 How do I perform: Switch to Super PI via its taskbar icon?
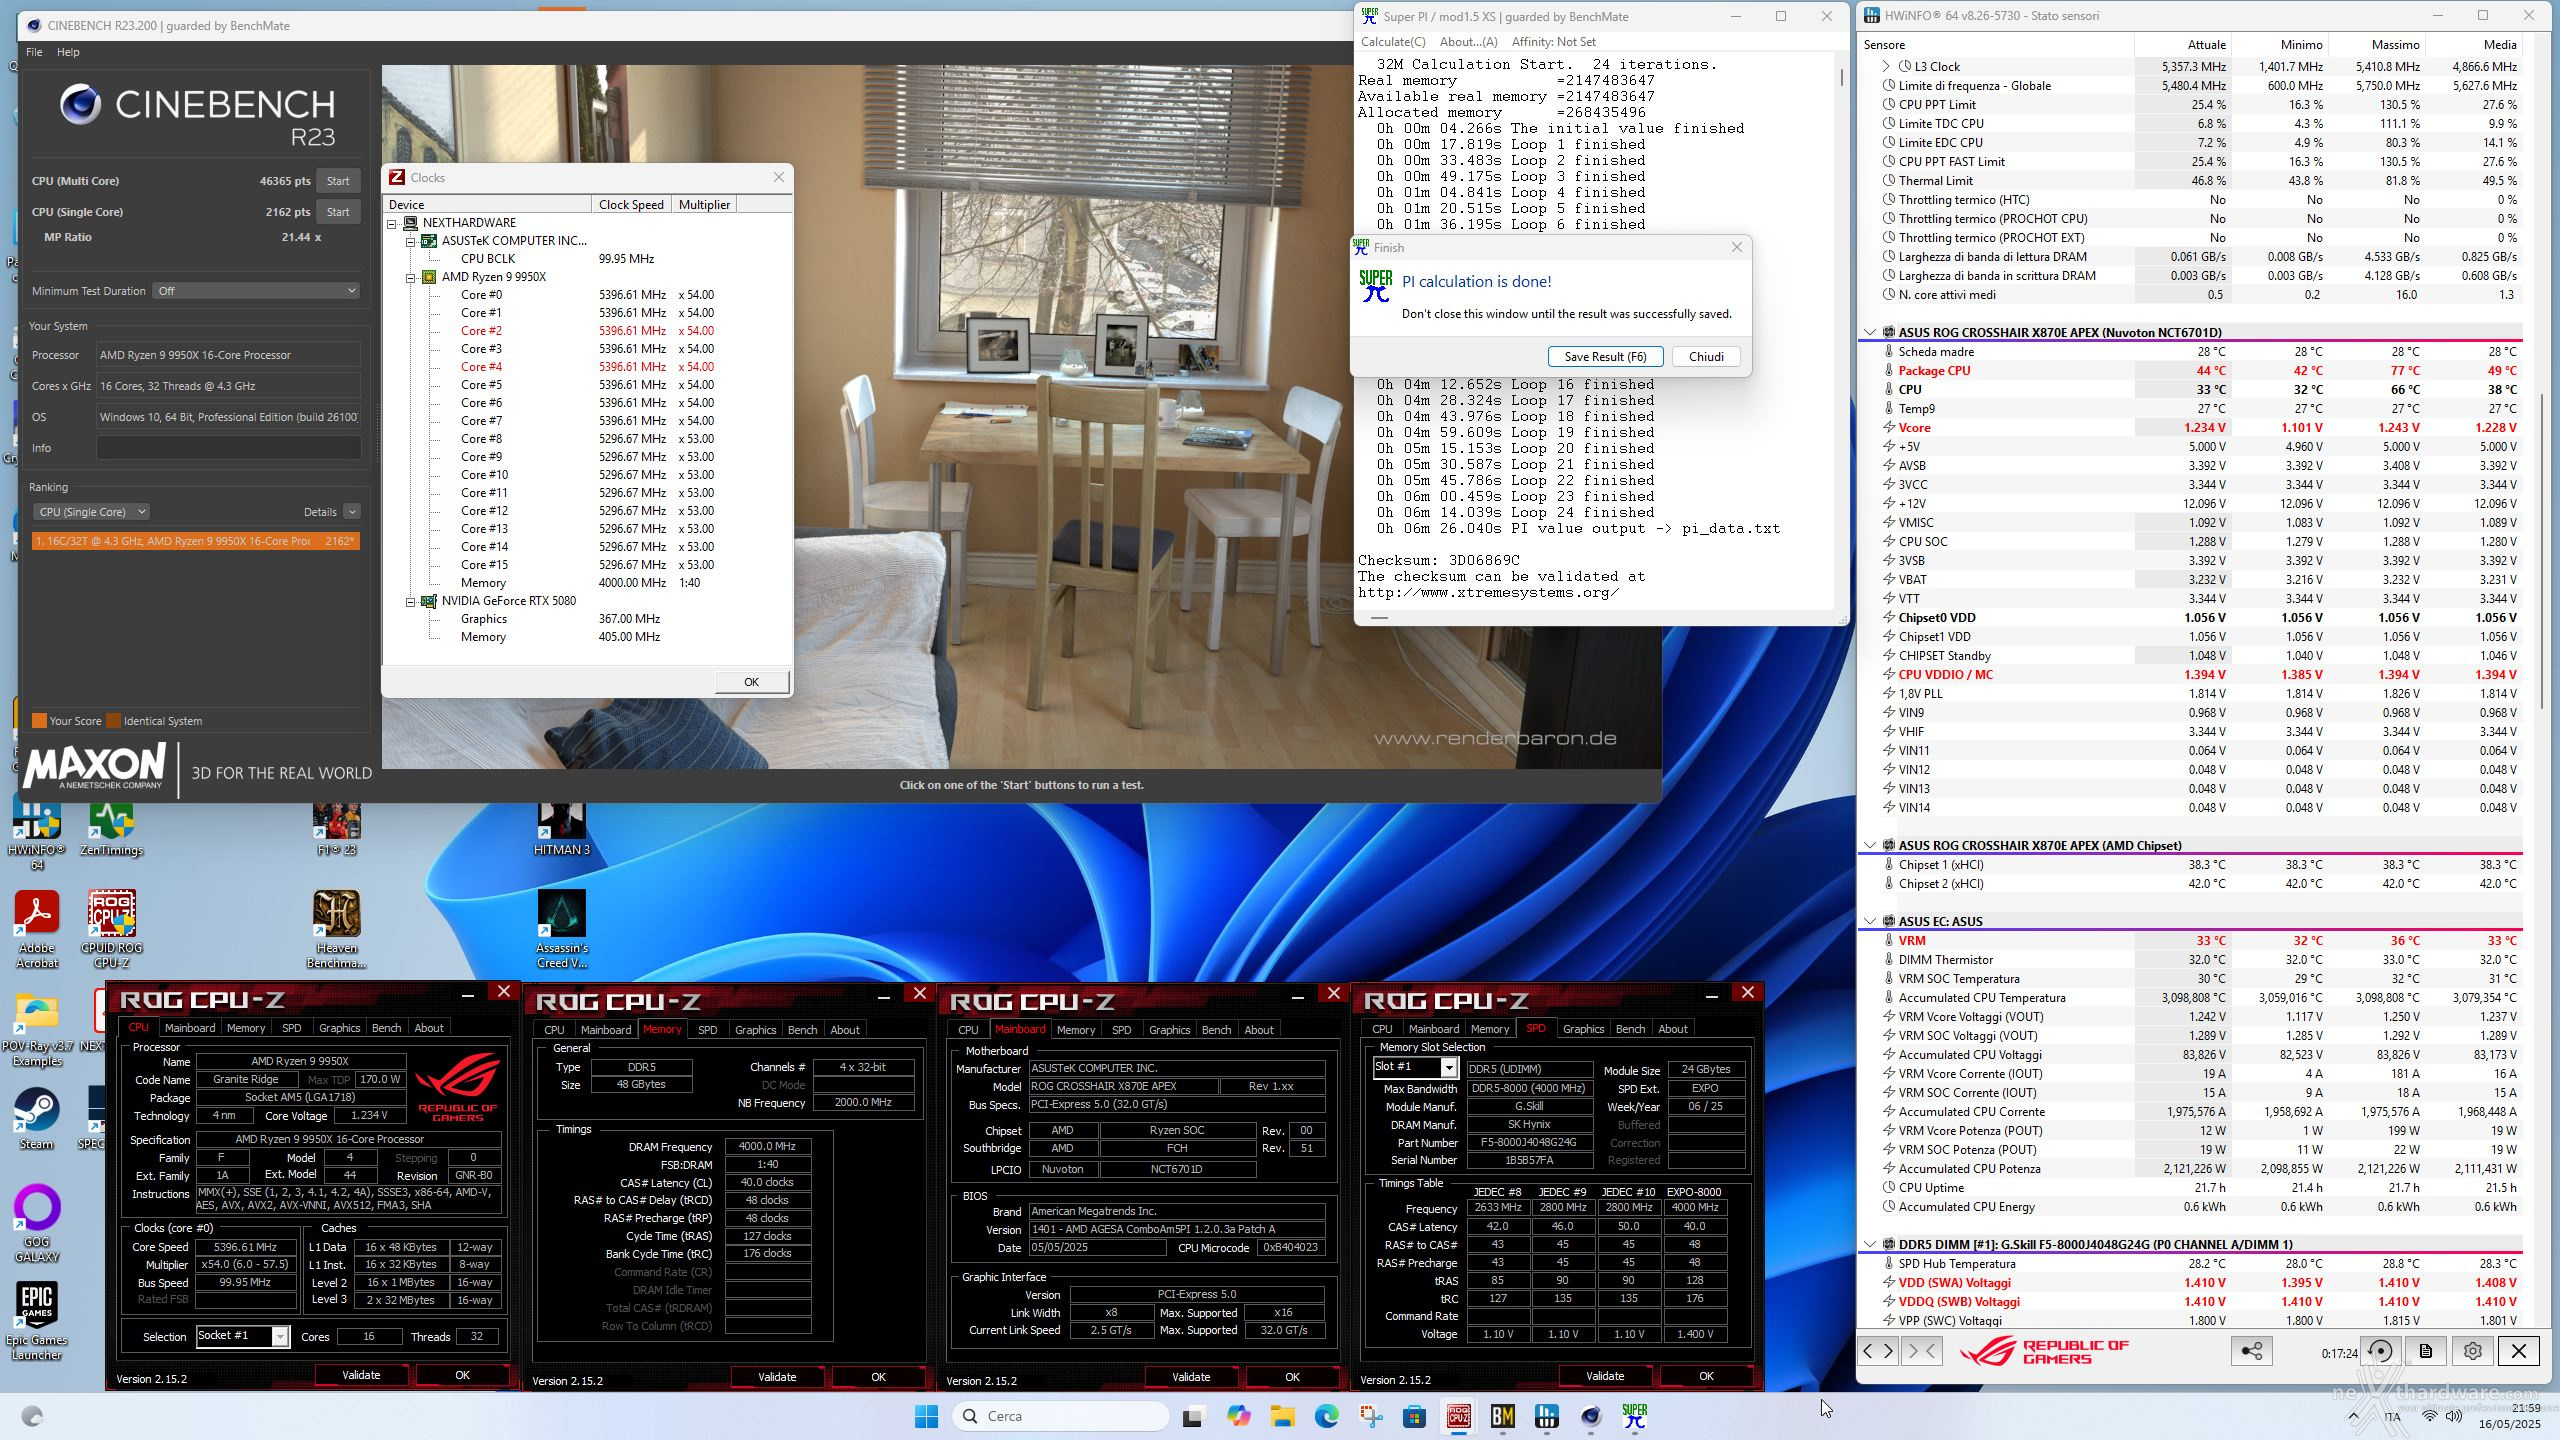pos(1635,1416)
